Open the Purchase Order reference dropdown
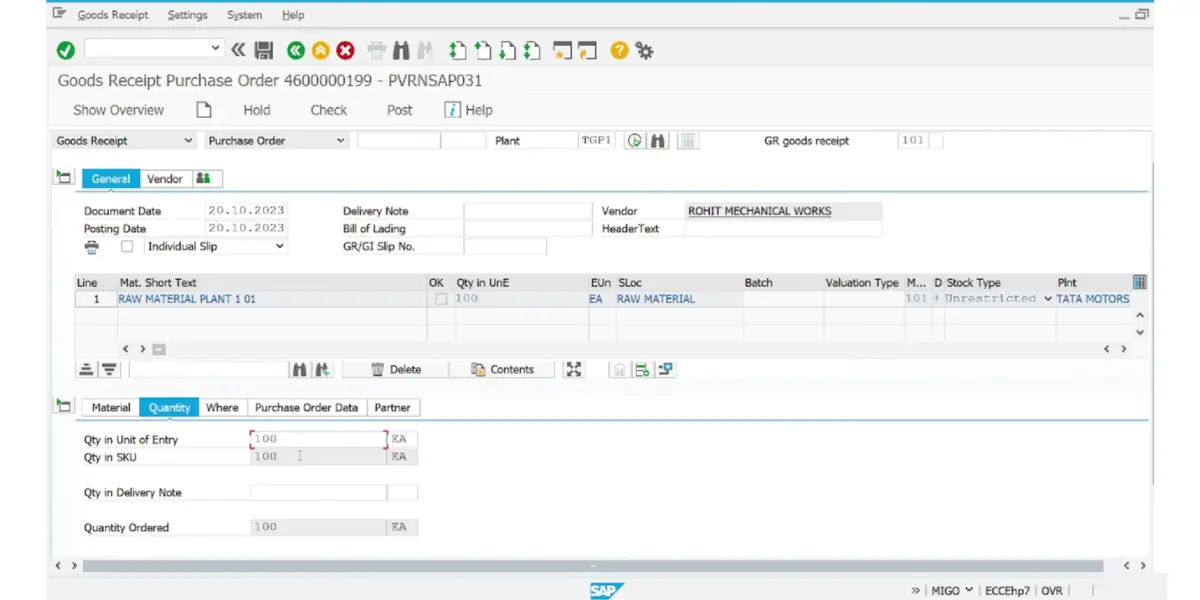Image resolution: width=1200 pixels, height=600 pixels. [x=340, y=141]
